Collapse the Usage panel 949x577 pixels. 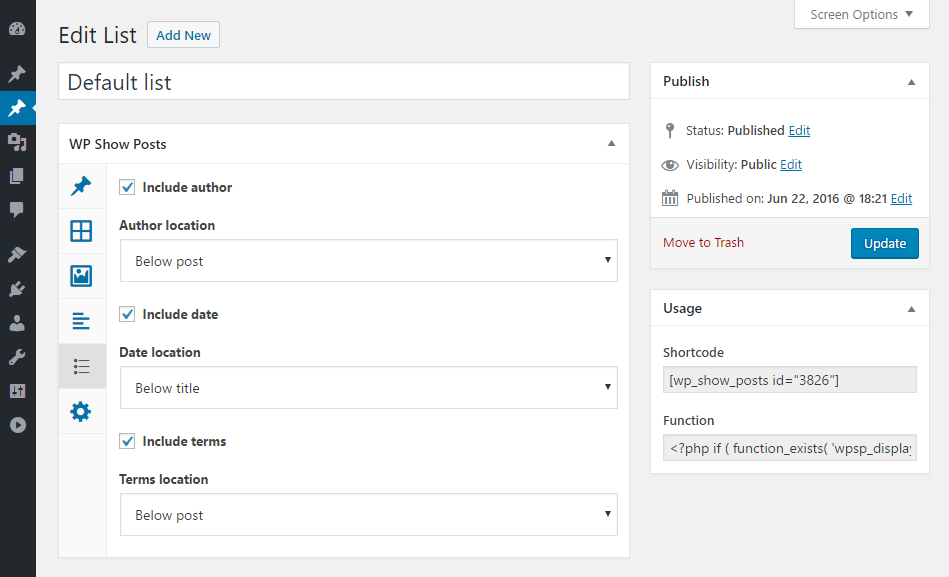pos(911,309)
